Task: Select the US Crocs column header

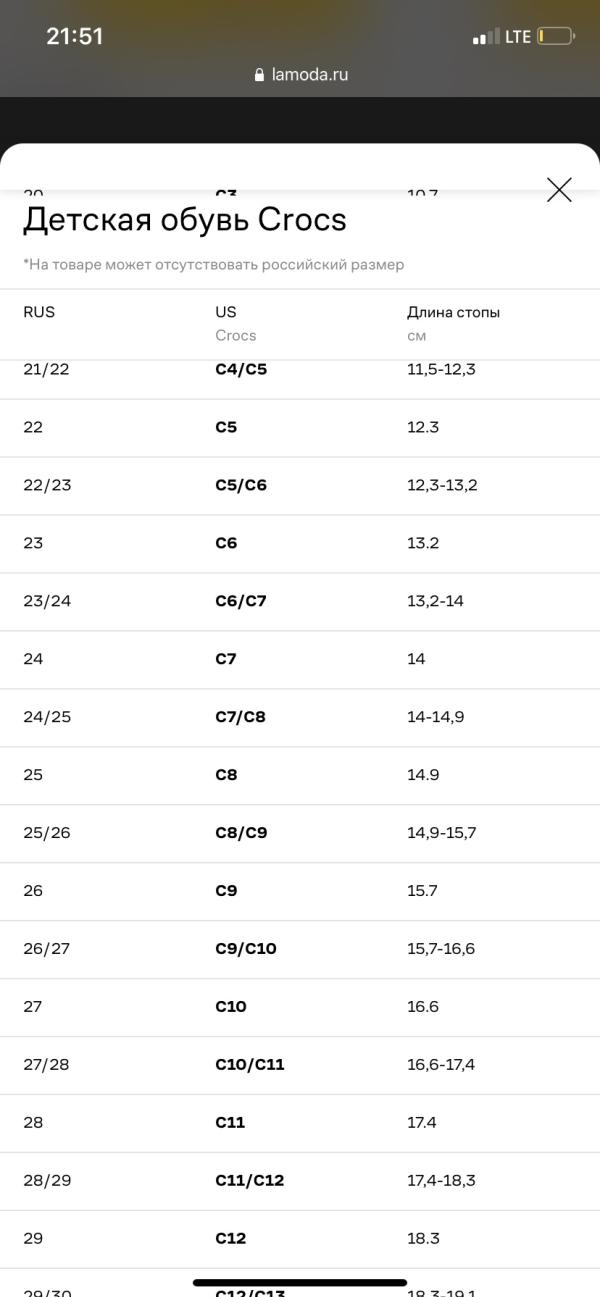Action: point(236,323)
